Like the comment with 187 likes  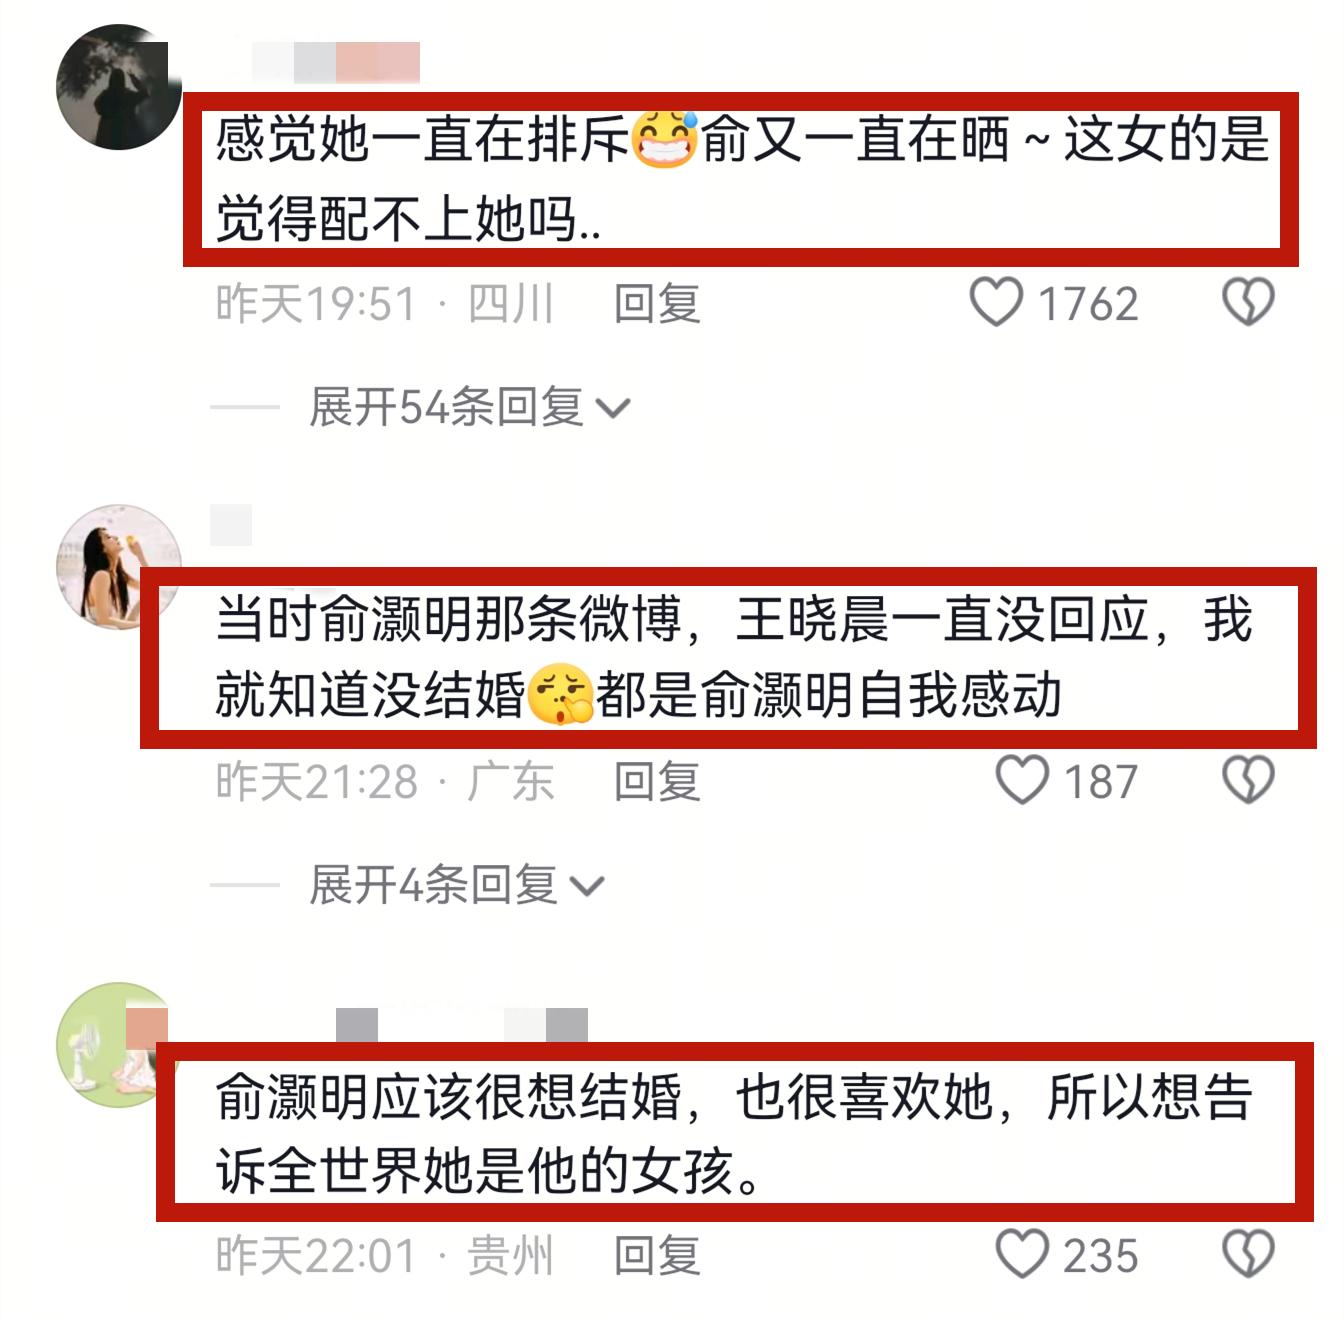(x=1022, y=780)
